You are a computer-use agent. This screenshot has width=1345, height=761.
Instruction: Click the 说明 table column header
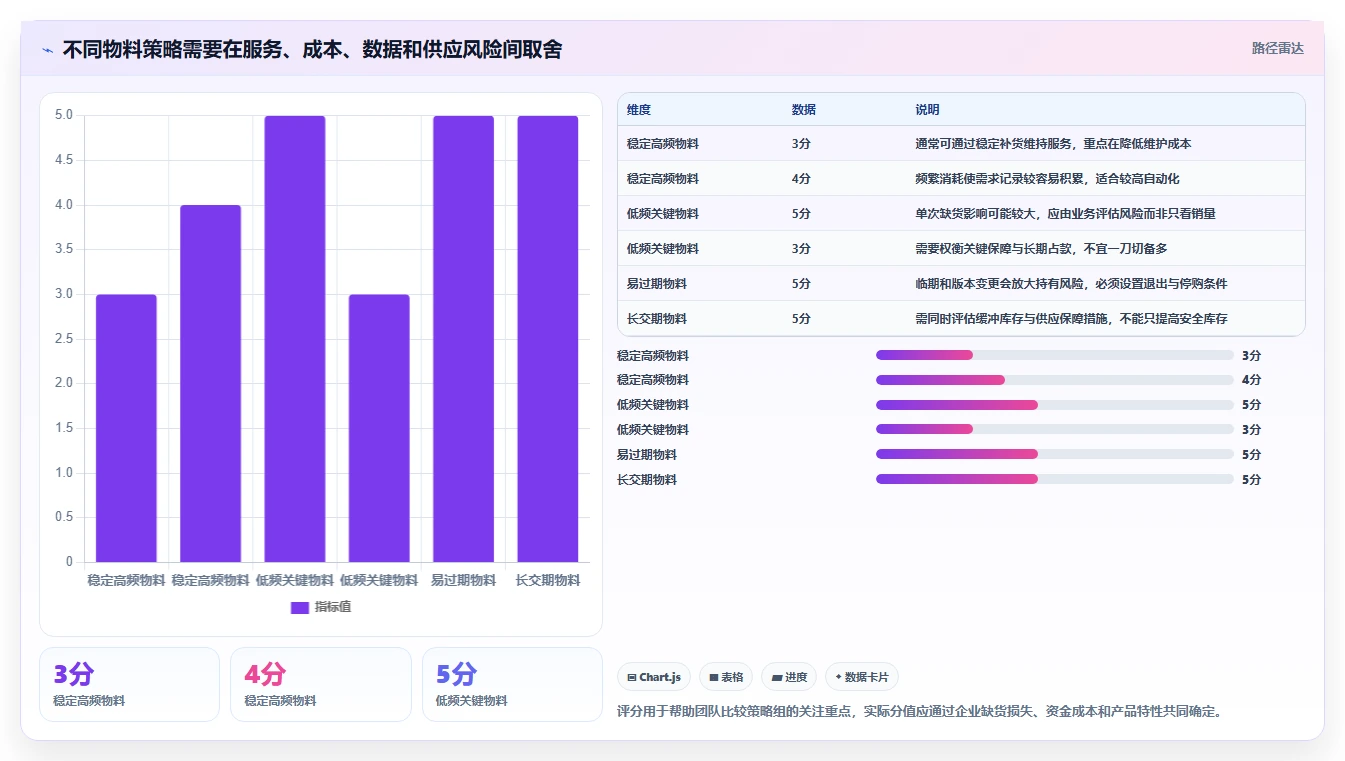927,110
